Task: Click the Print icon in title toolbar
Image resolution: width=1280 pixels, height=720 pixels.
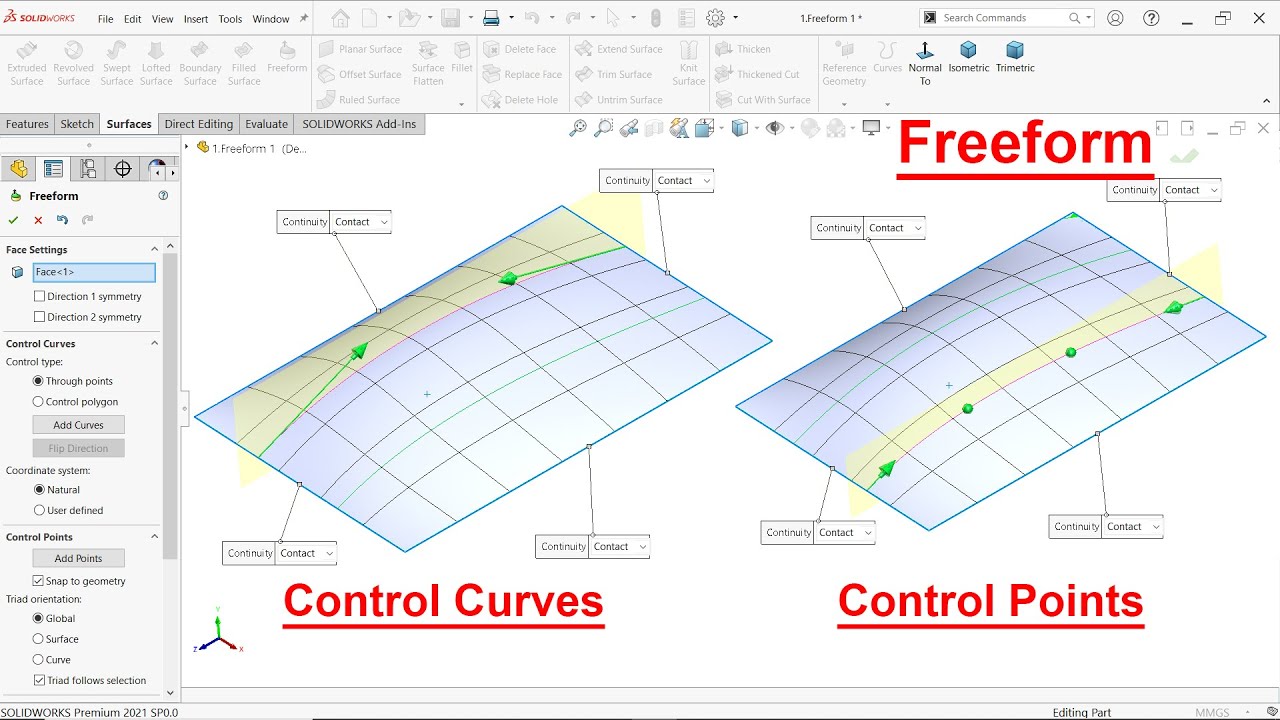Action: point(491,18)
